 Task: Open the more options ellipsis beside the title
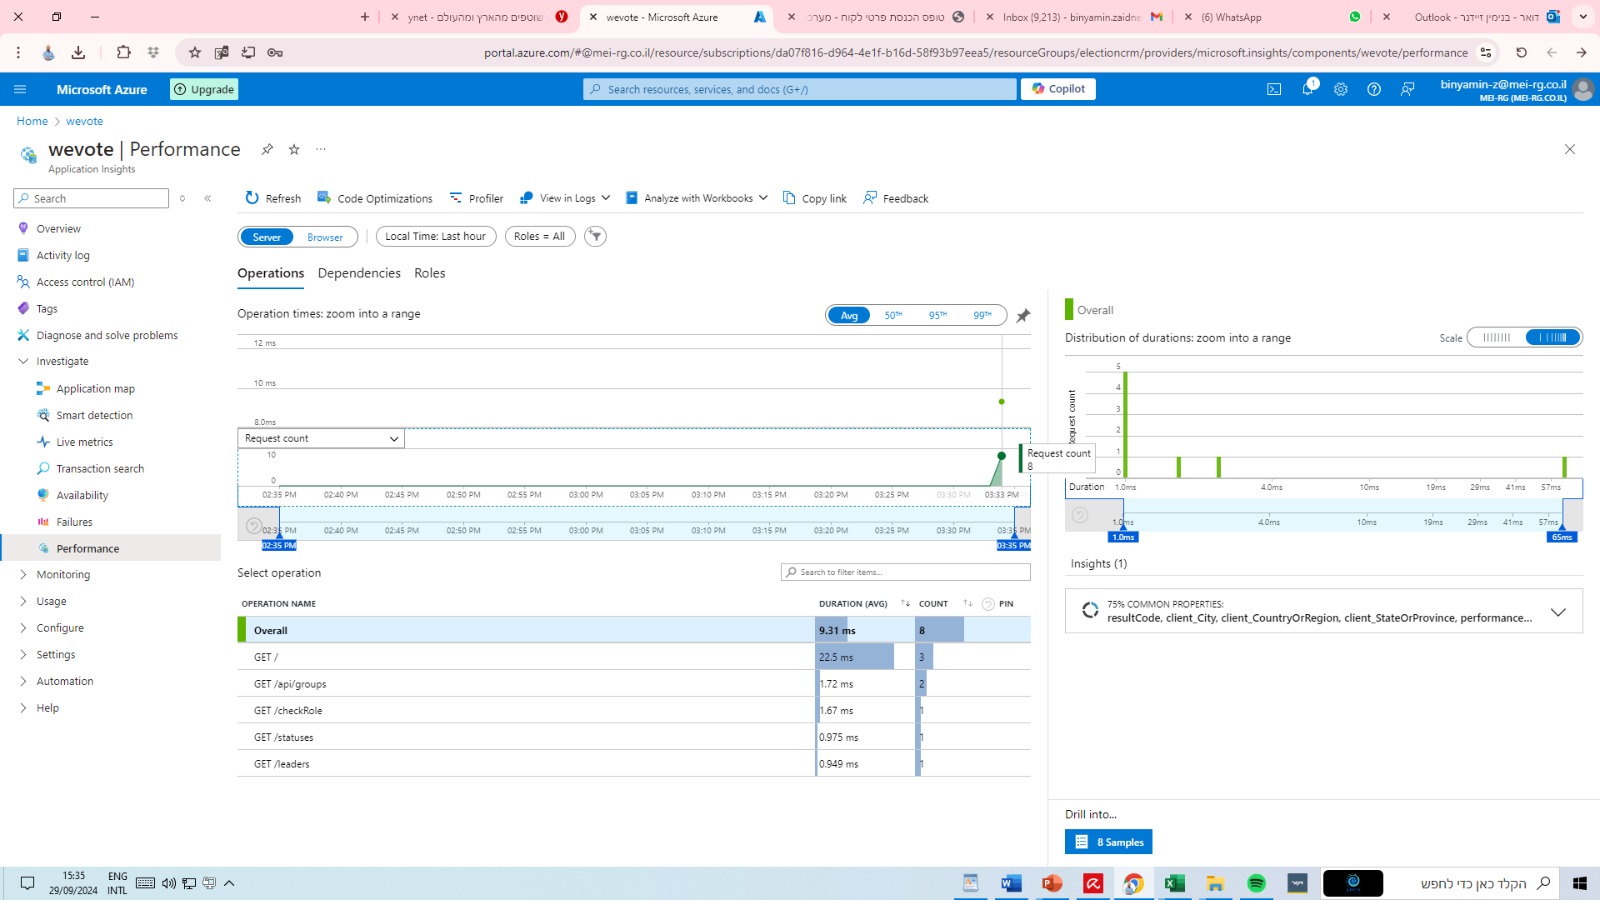(321, 149)
